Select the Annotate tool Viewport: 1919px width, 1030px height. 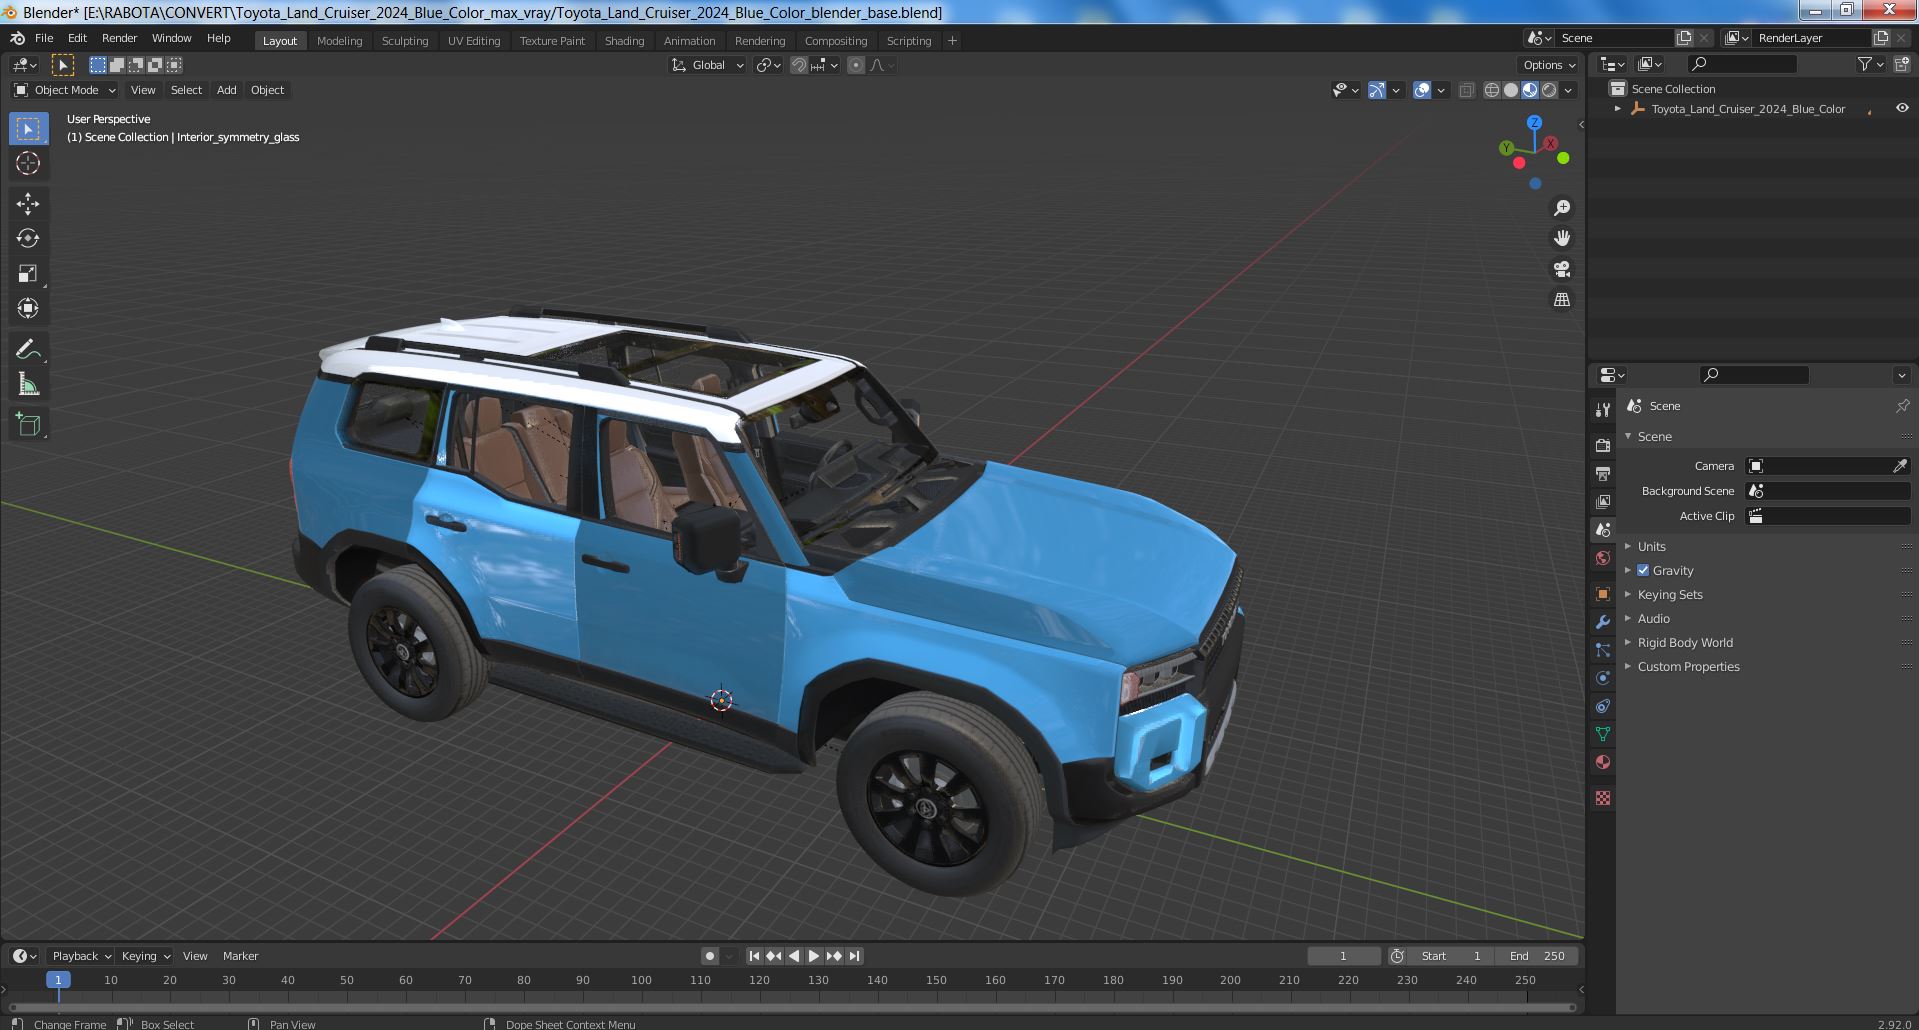28,349
